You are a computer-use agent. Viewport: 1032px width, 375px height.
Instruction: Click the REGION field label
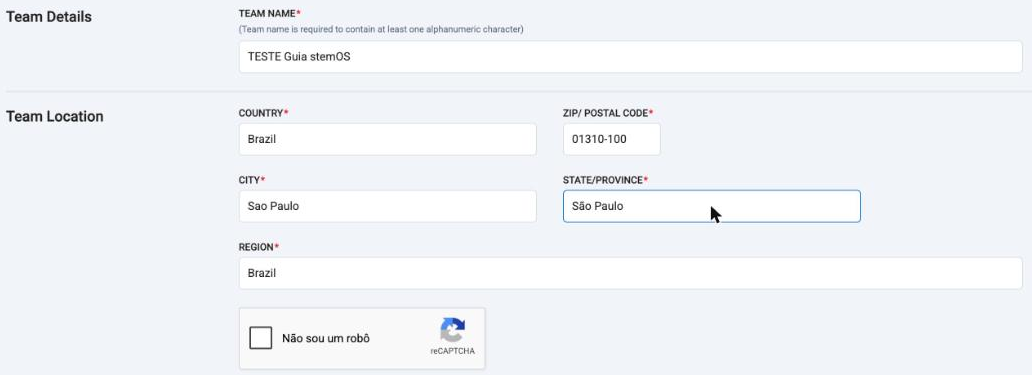pyautogui.click(x=259, y=247)
